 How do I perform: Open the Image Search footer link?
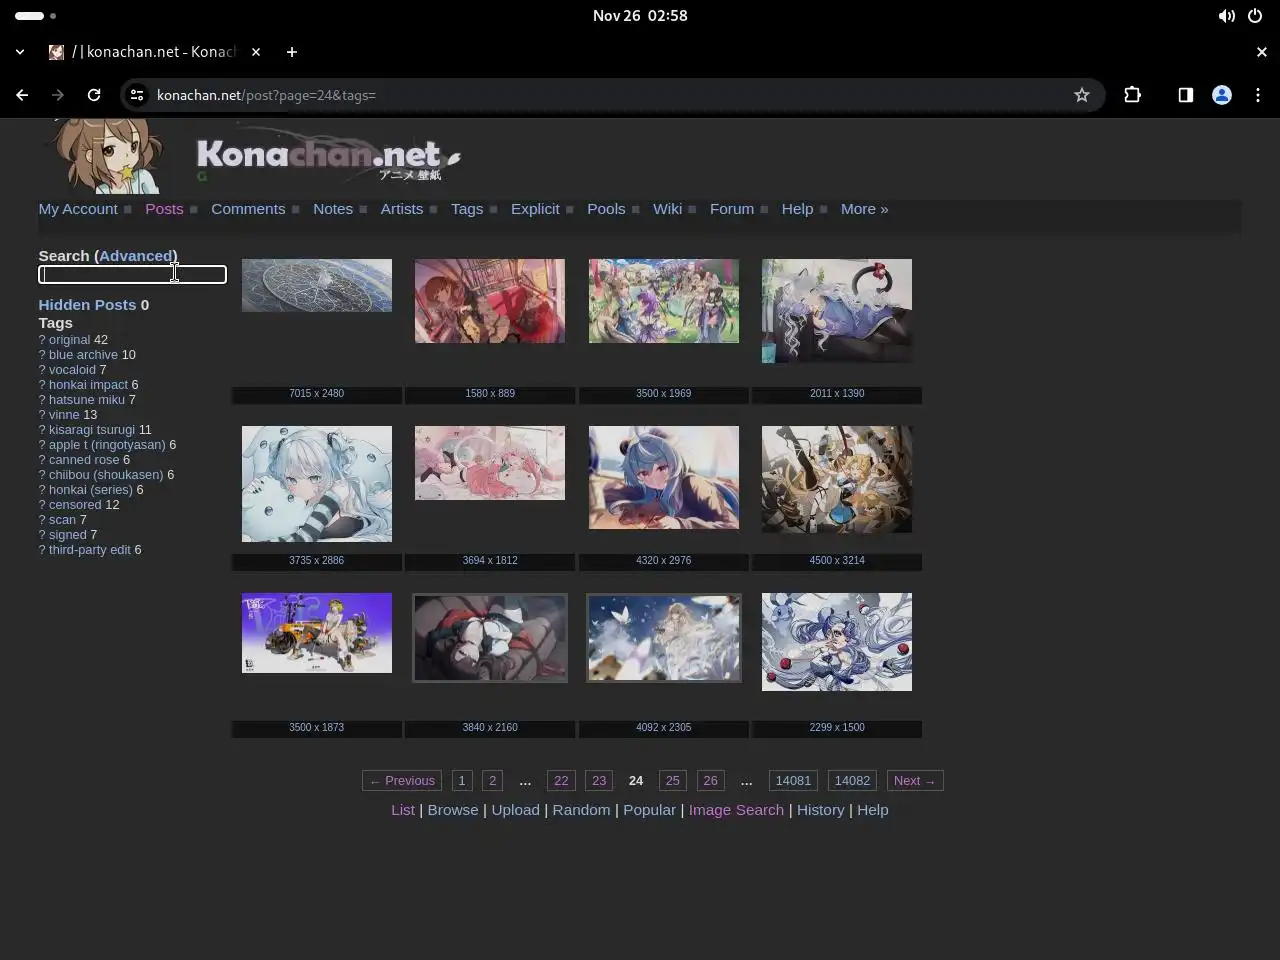[x=736, y=810]
